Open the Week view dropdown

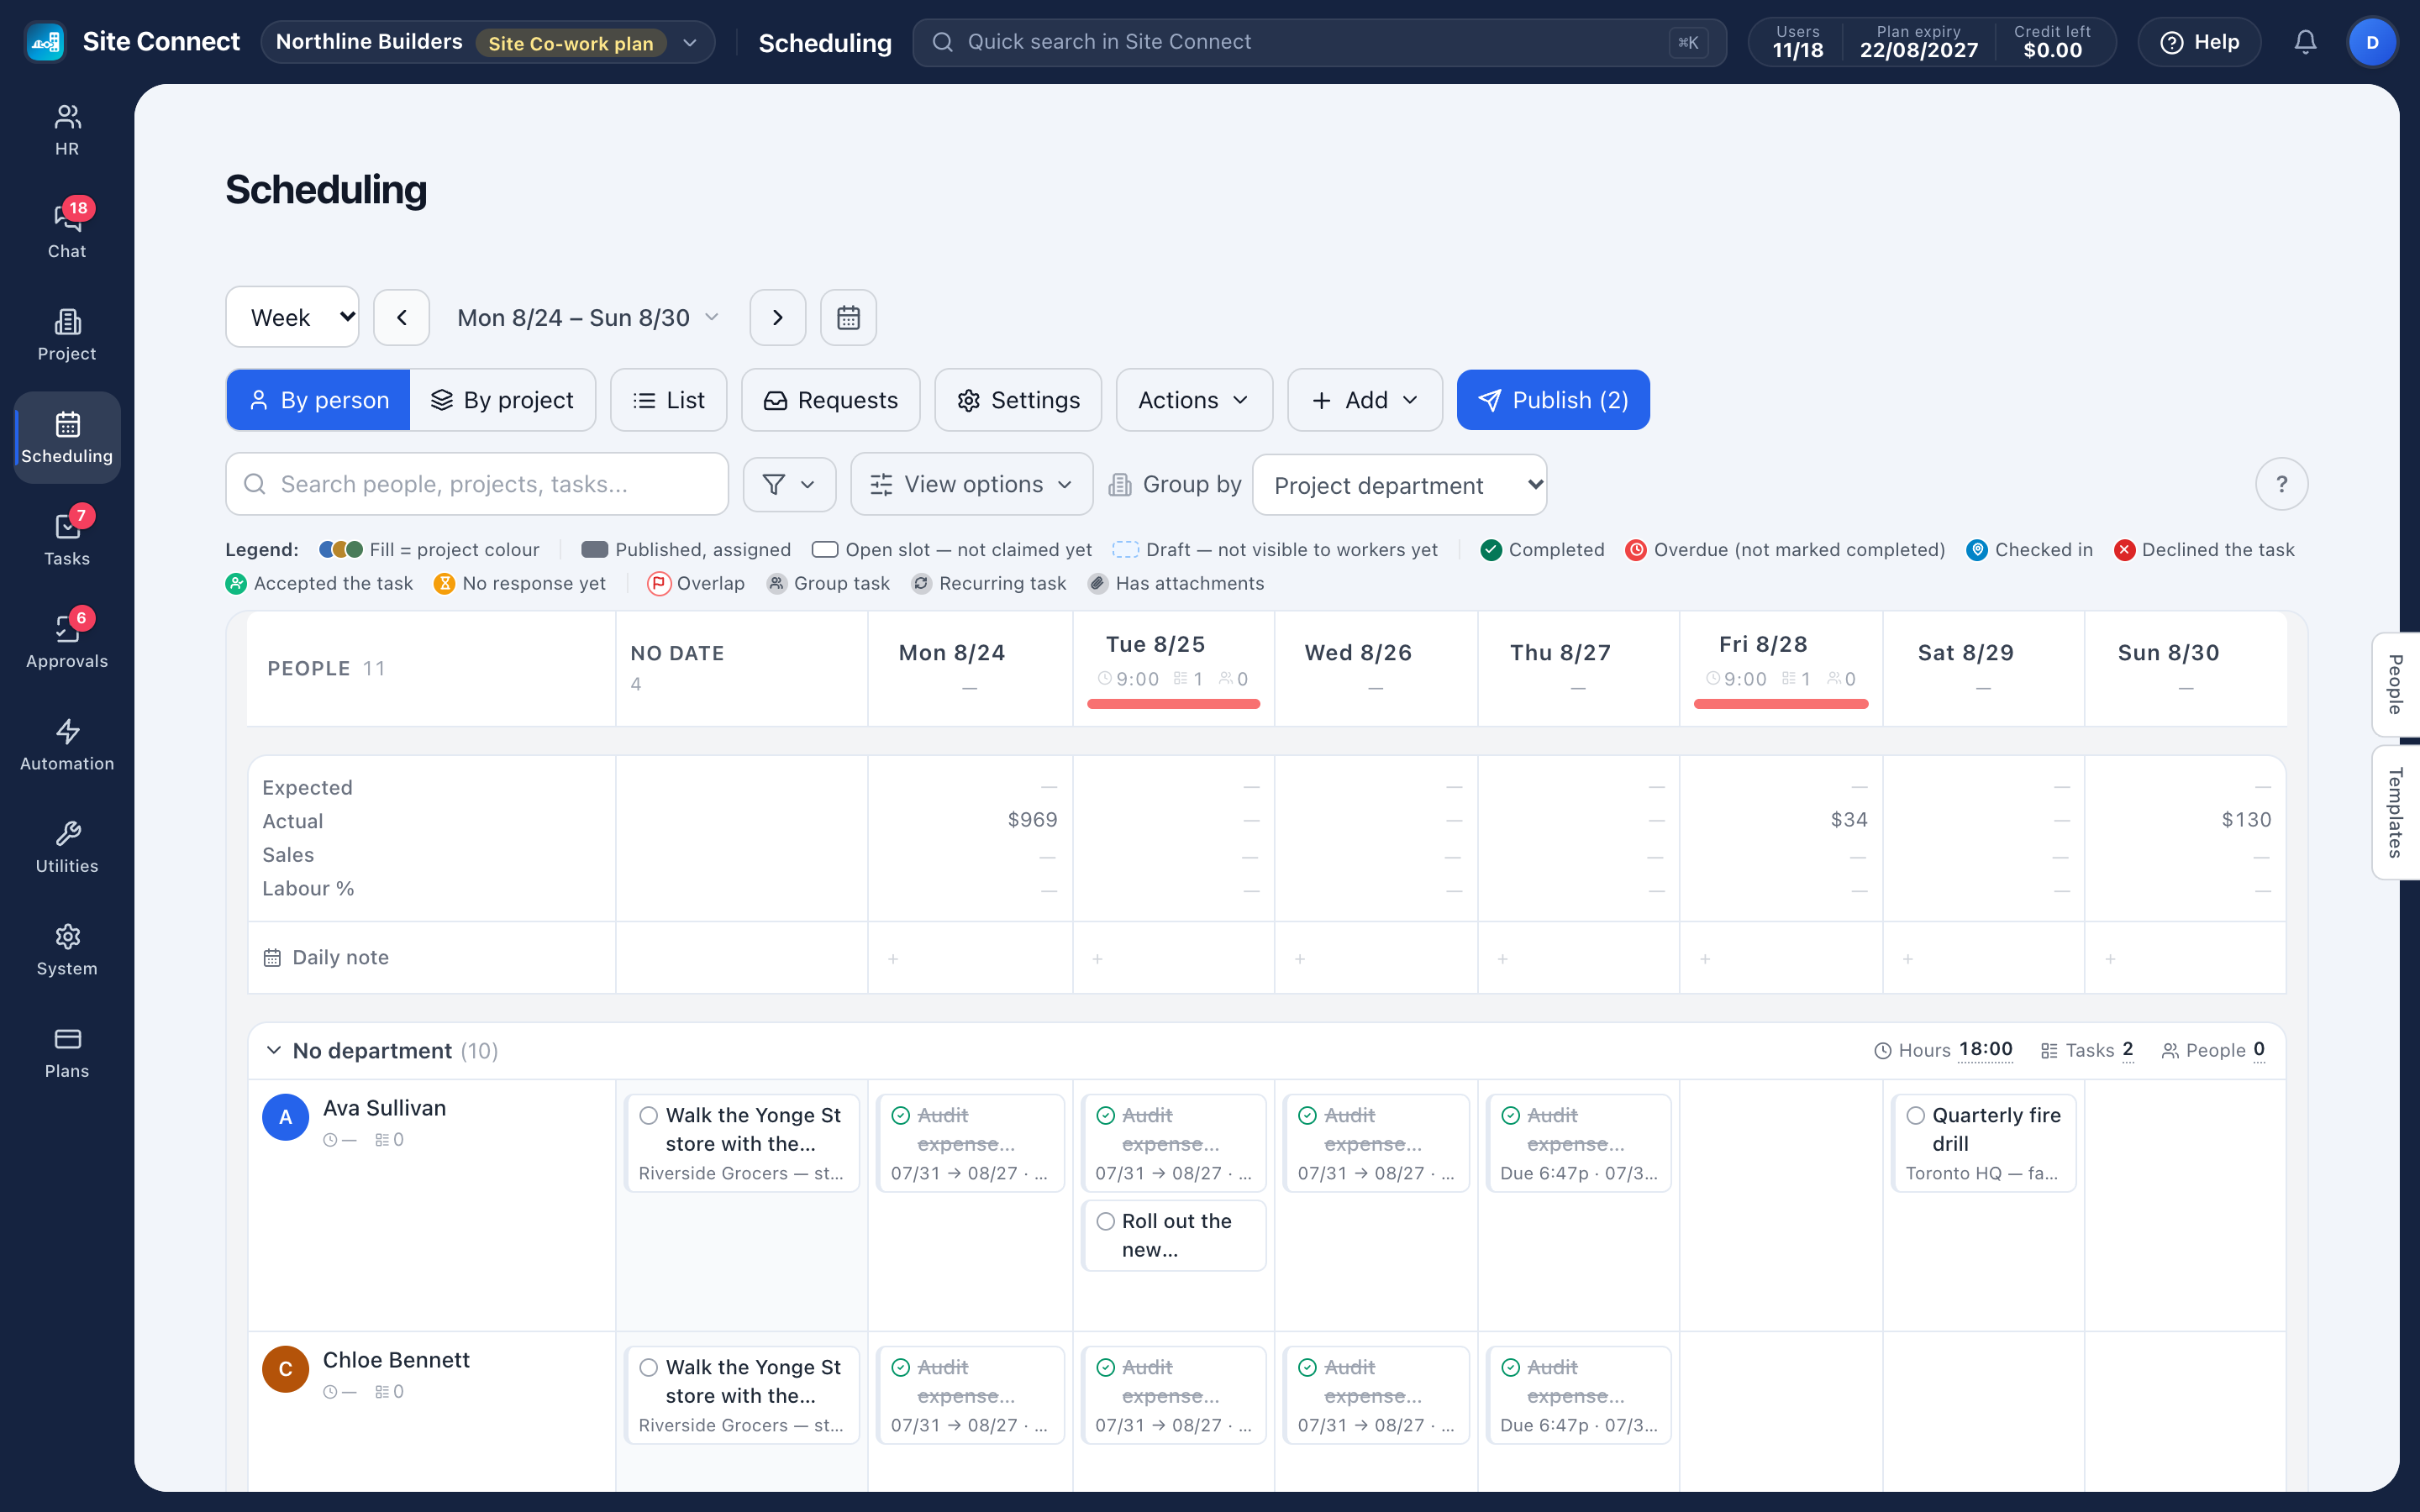click(x=292, y=317)
